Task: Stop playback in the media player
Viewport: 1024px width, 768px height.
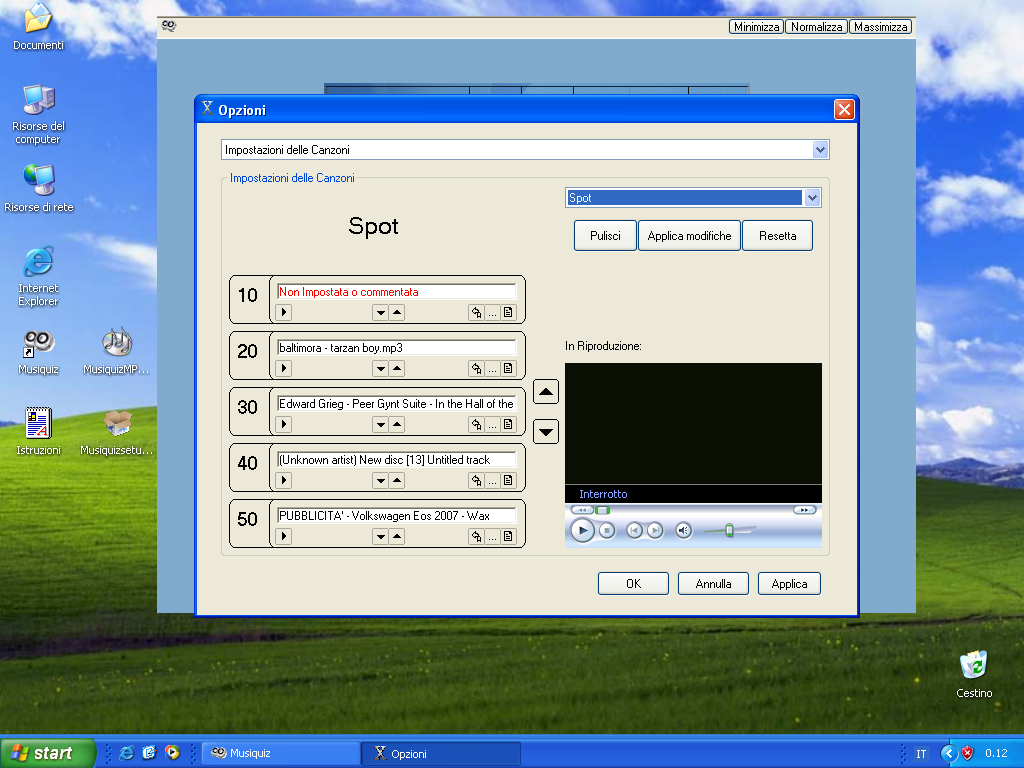Action: [x=607, y=531]
